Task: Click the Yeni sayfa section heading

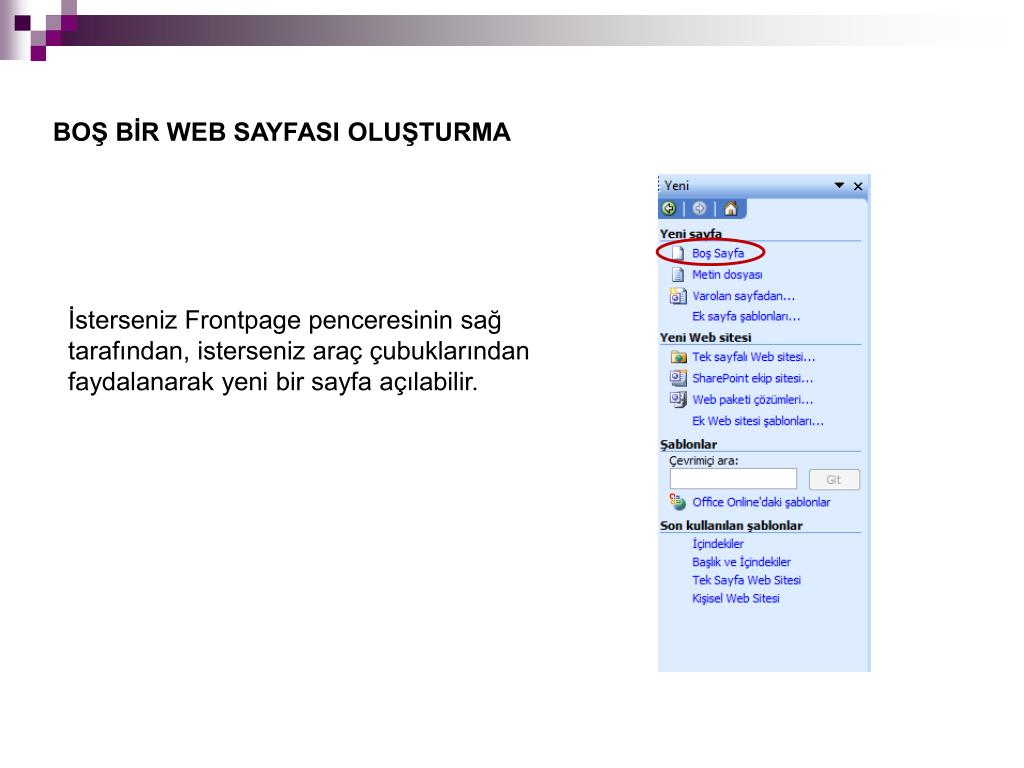Action: click(x=690, y=234)
